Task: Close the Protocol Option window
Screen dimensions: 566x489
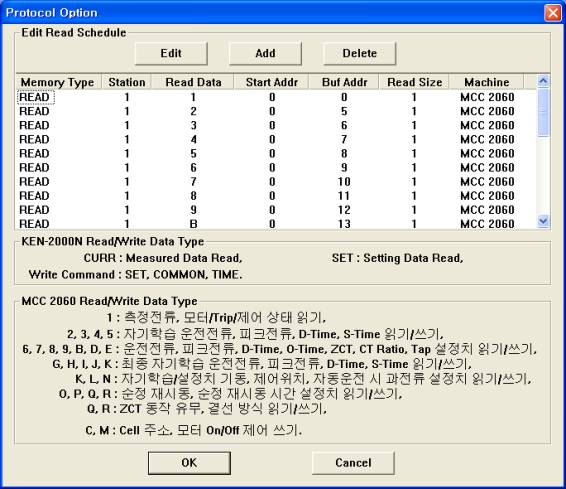Action: 553,13
